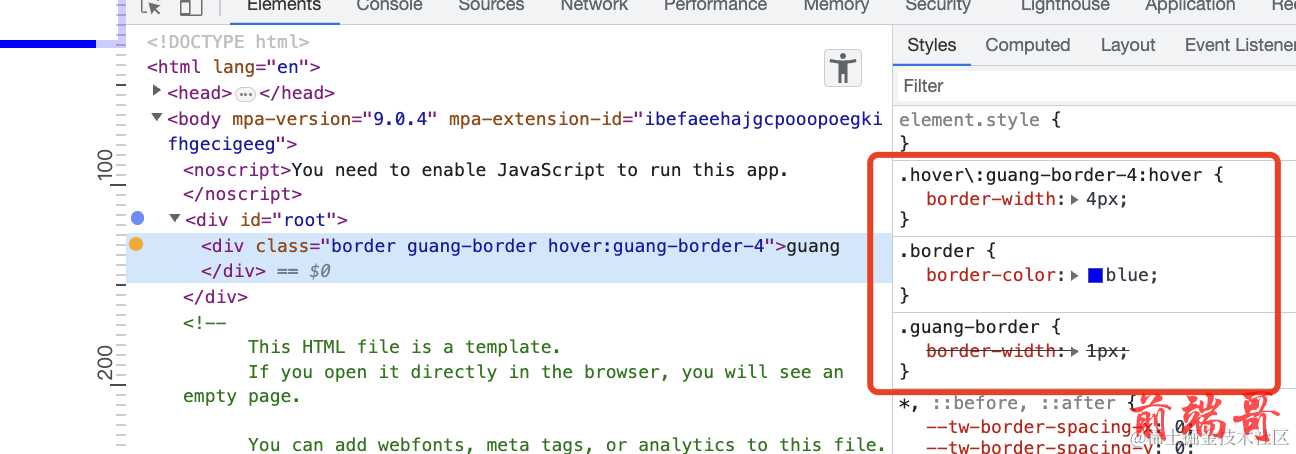Collapse the div root node
This screenshot has height=454, width=1296.
point(175,219)
